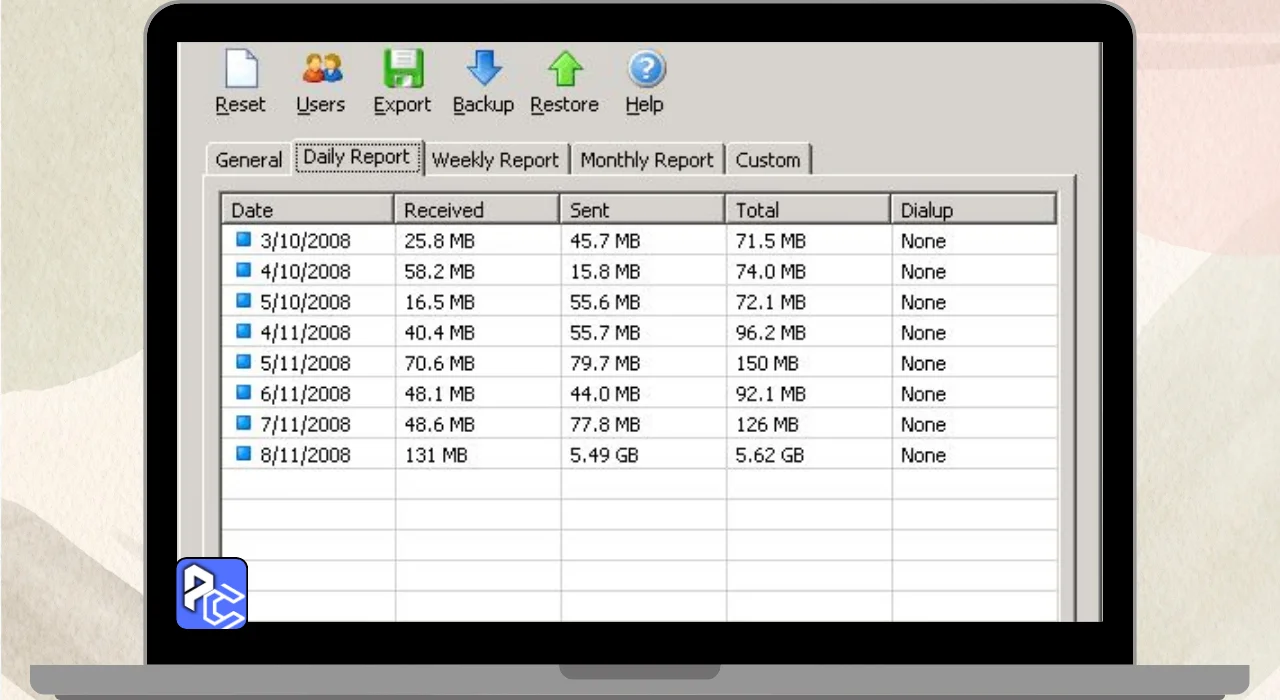
Task: Click the Export floppy disk icon
Action: [x=403, y=68]
